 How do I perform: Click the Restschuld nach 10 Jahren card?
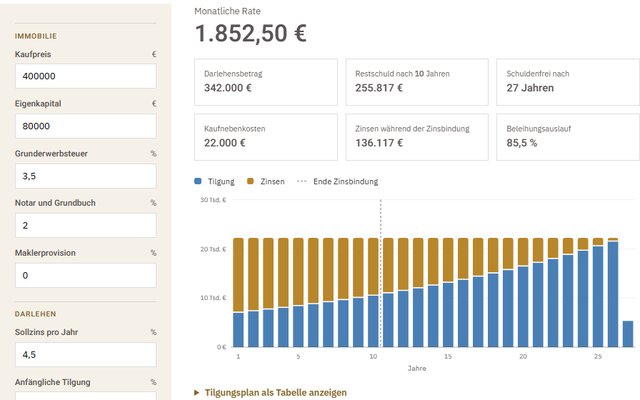click(x=417, y=82)
